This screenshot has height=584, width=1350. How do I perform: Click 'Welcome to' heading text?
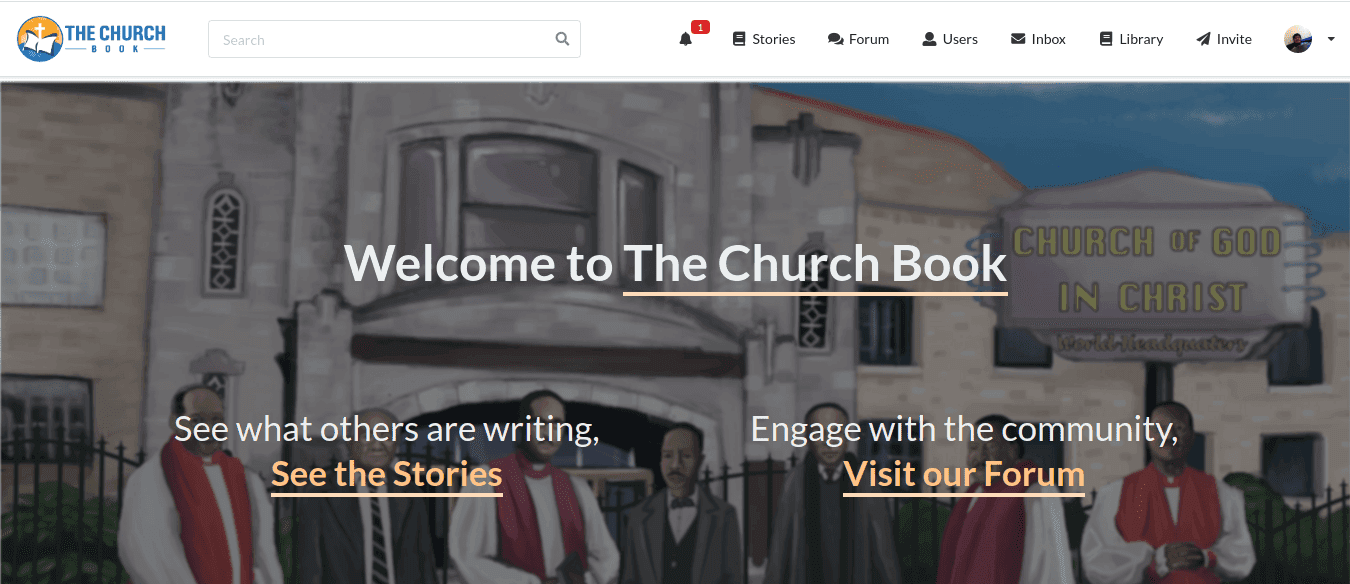478,264
